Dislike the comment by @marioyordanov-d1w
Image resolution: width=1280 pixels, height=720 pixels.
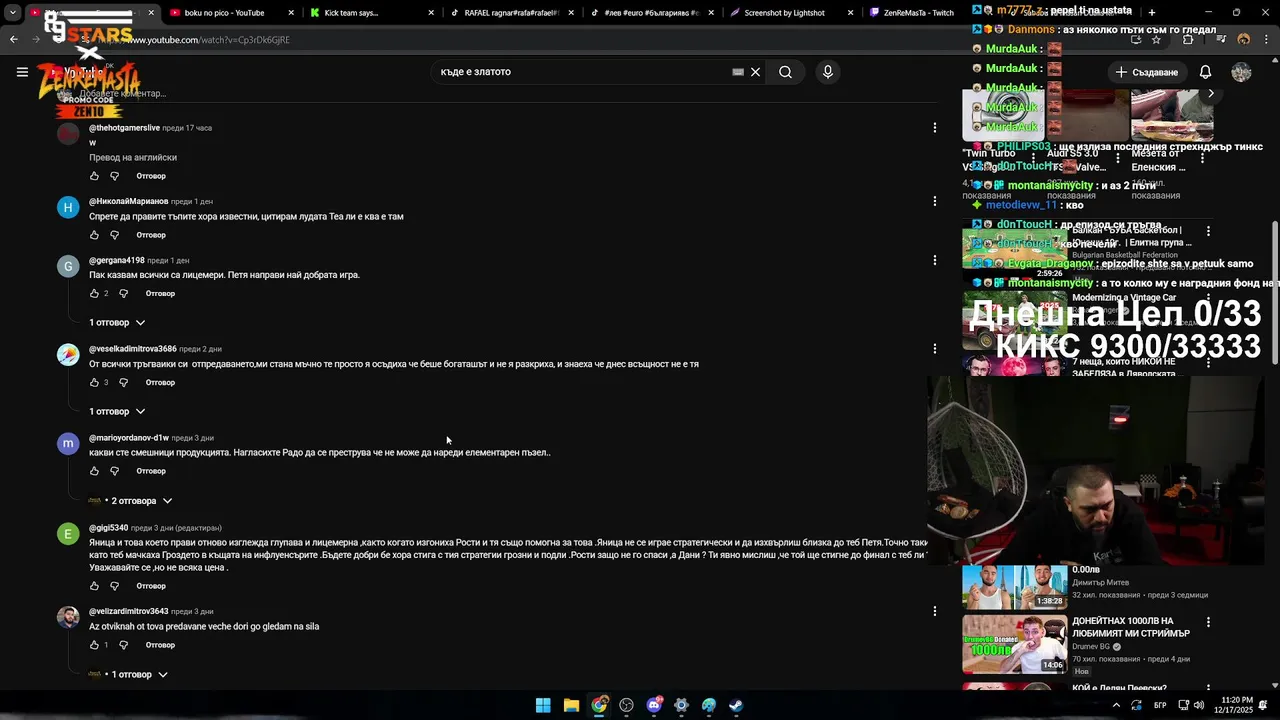(x=114, y=471)
